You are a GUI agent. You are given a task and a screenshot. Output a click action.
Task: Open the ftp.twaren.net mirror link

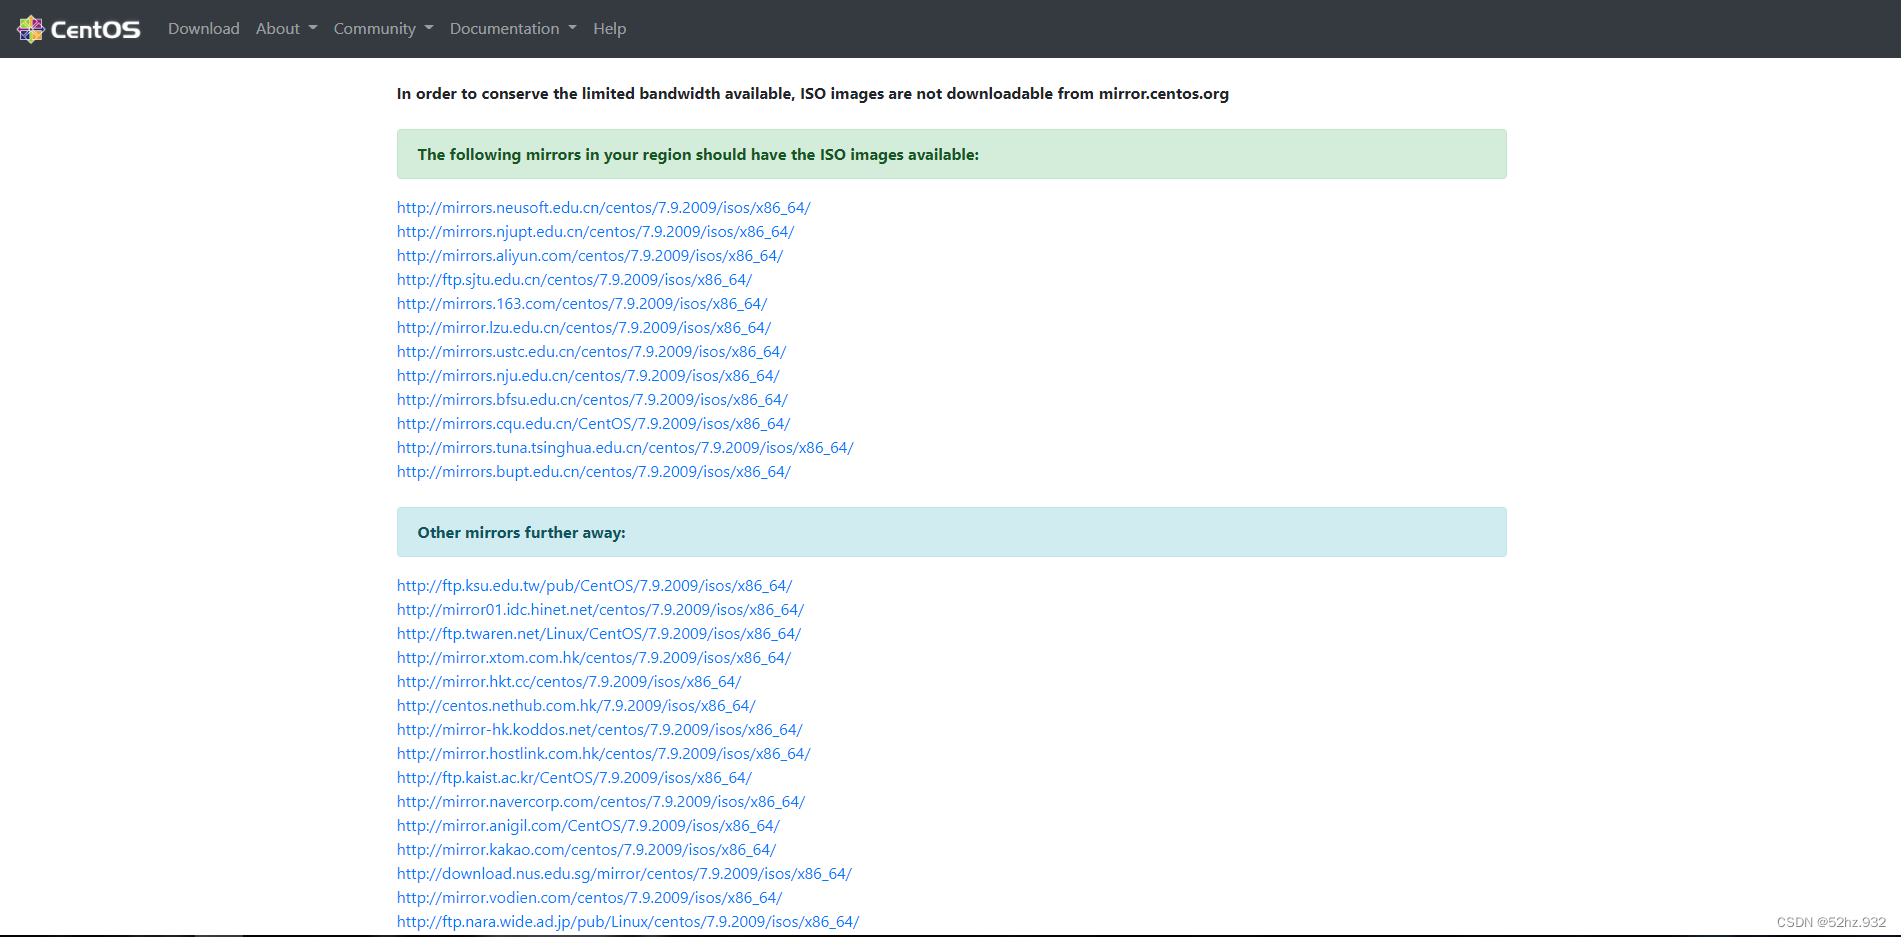point(599,634)
